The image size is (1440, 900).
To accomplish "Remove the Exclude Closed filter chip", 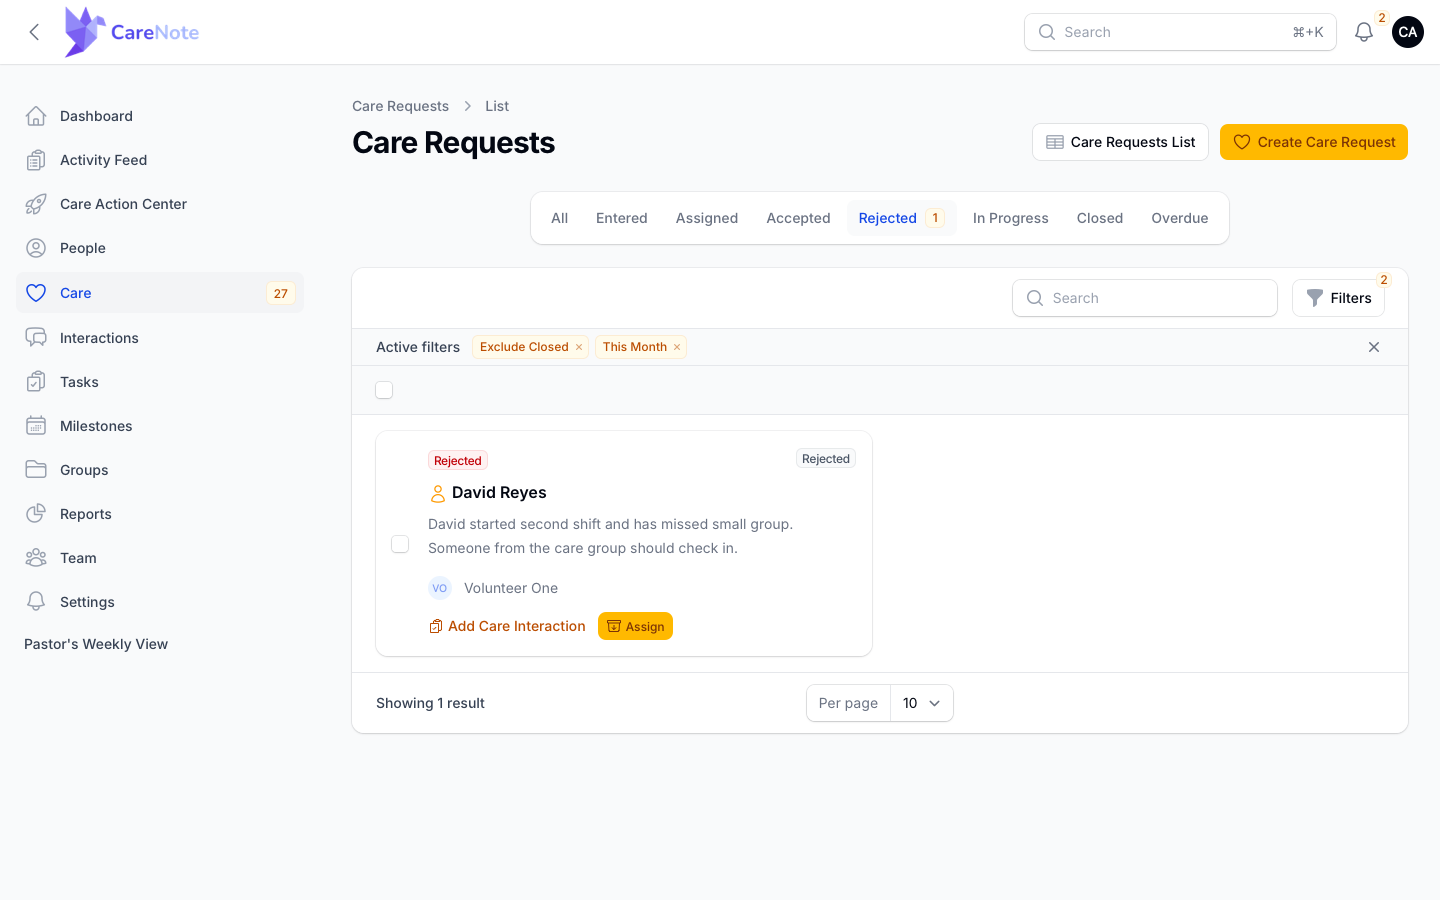I will point(579,347).
